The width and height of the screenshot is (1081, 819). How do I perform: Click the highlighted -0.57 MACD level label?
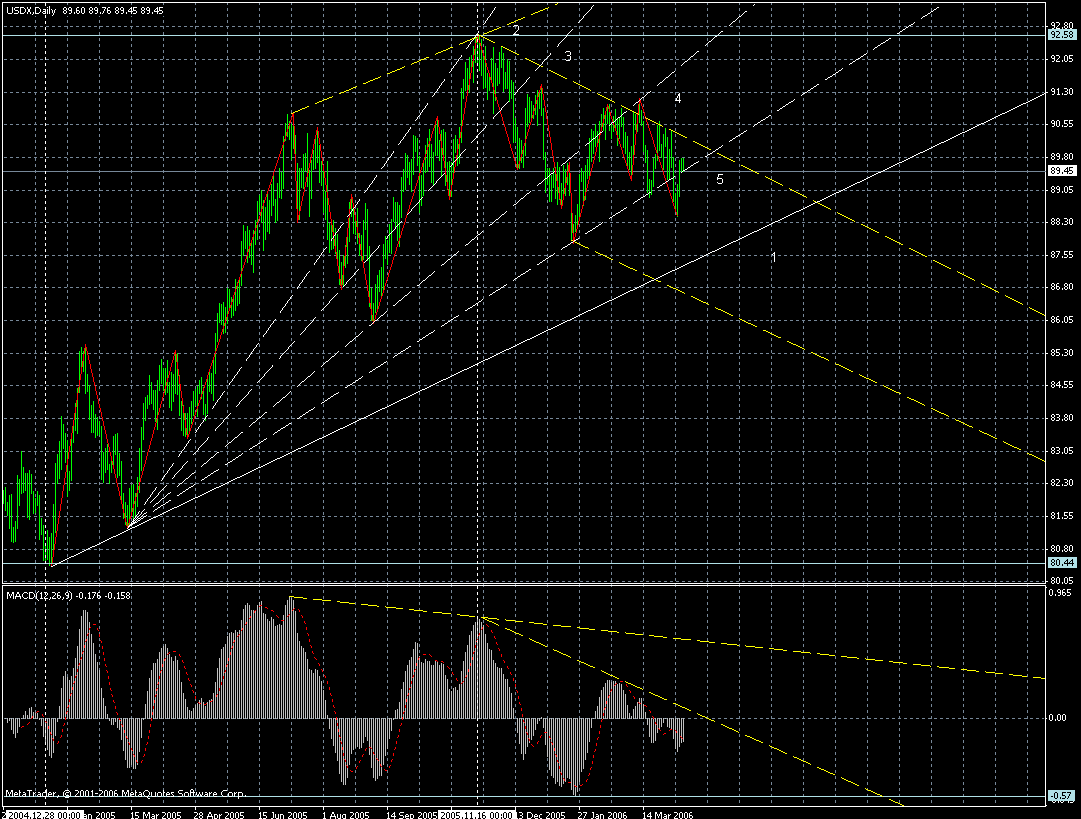1062,796
